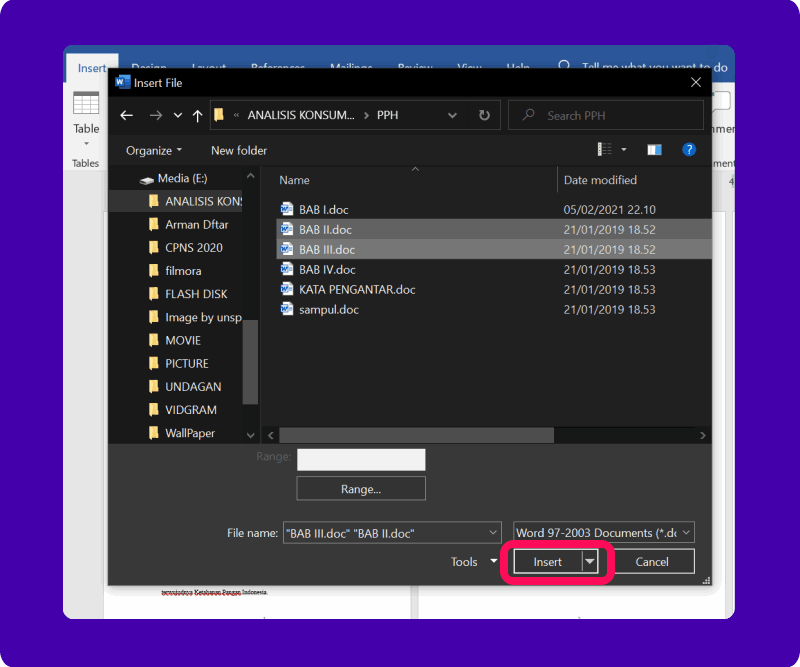Click the Refresh folder icon

[x=484, y=115]
